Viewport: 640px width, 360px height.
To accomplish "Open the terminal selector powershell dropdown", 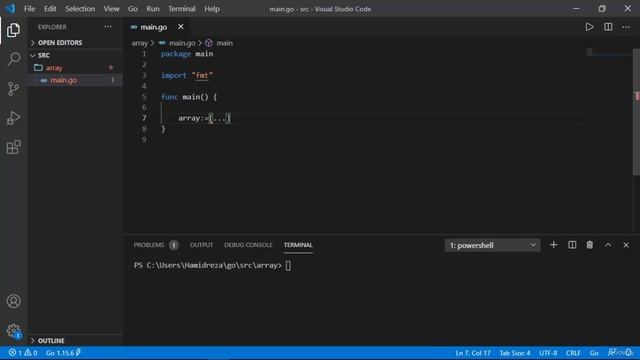I will pos(492,245).
